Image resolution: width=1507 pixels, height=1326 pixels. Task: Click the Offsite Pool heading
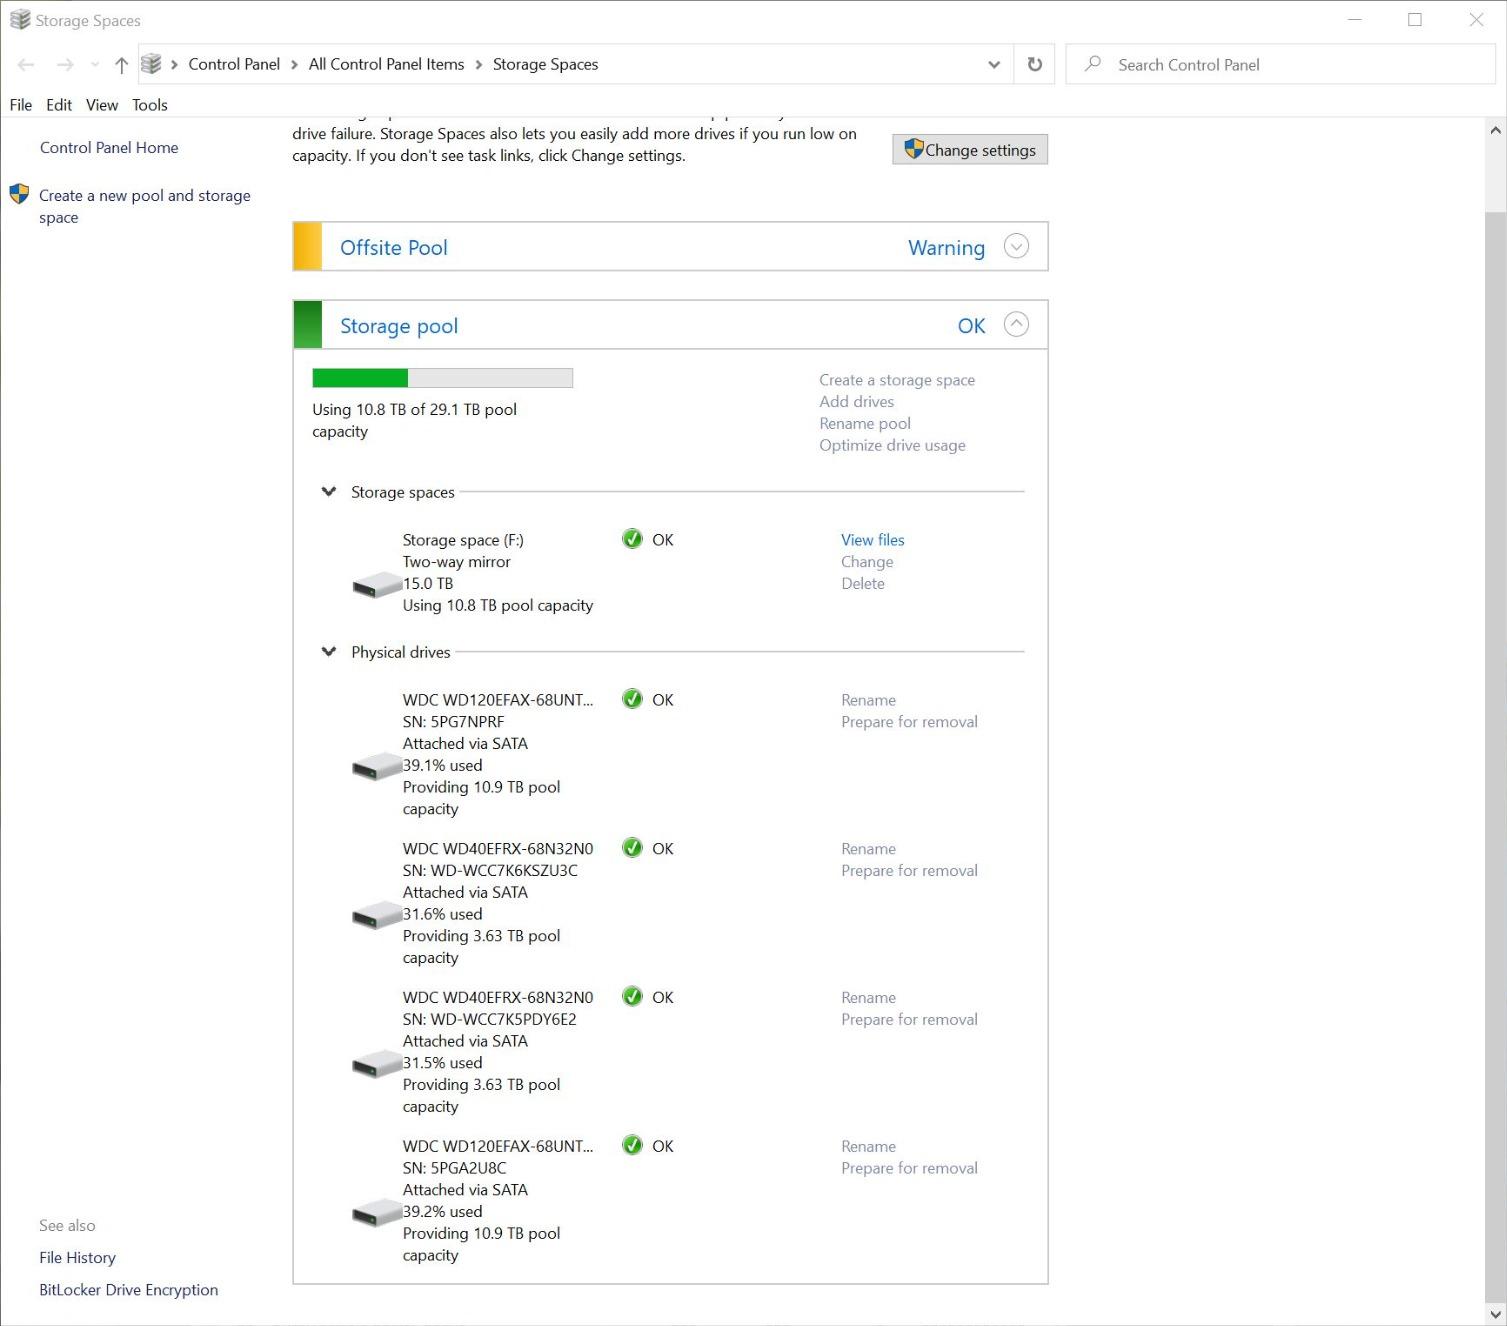(394, 247)
